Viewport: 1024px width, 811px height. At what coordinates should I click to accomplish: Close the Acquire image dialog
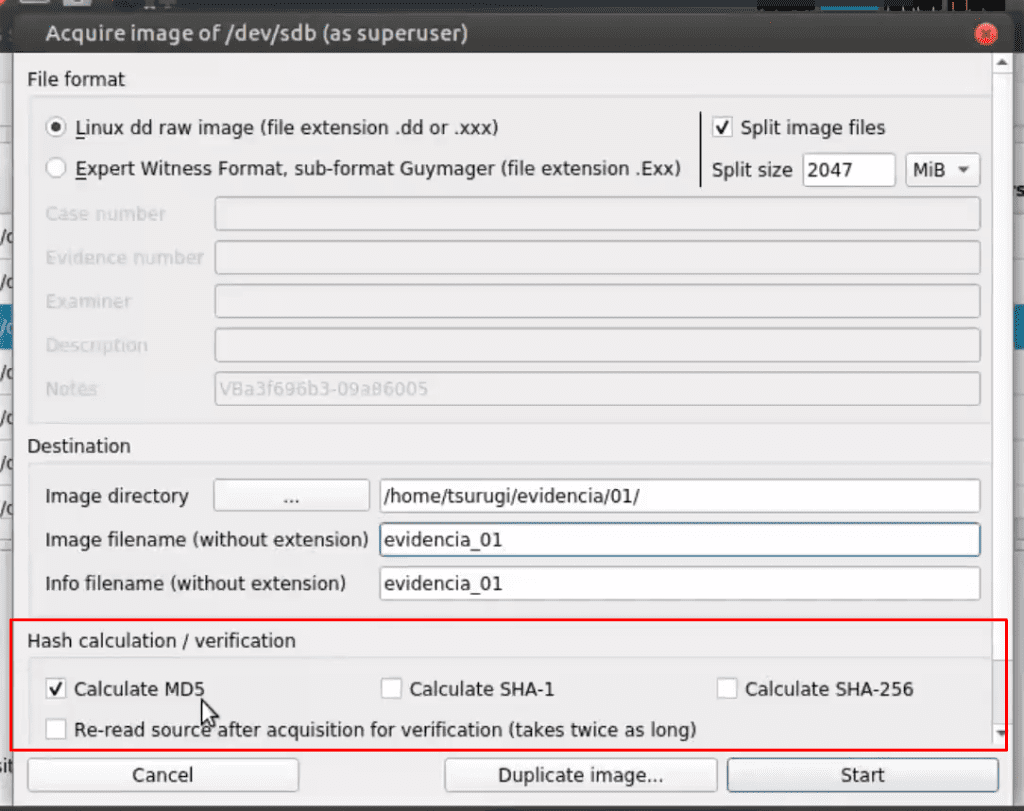pyautogui.click(x=985, y=33)
